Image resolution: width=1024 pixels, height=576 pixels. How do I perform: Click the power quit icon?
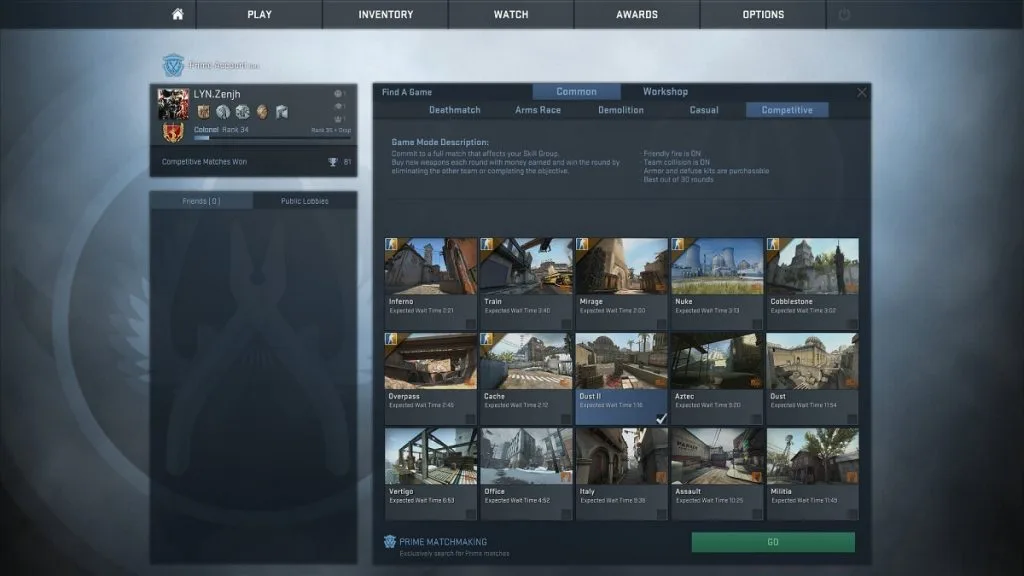click(x=844, y=14)
